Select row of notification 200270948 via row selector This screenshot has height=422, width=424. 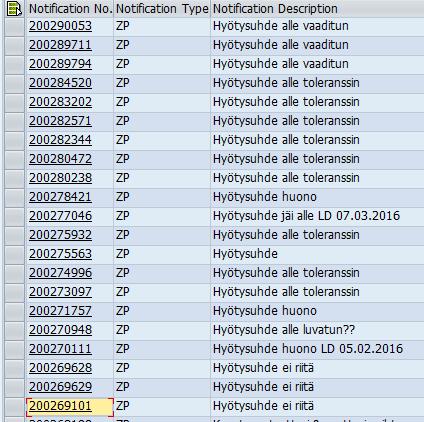click(15, 330)
